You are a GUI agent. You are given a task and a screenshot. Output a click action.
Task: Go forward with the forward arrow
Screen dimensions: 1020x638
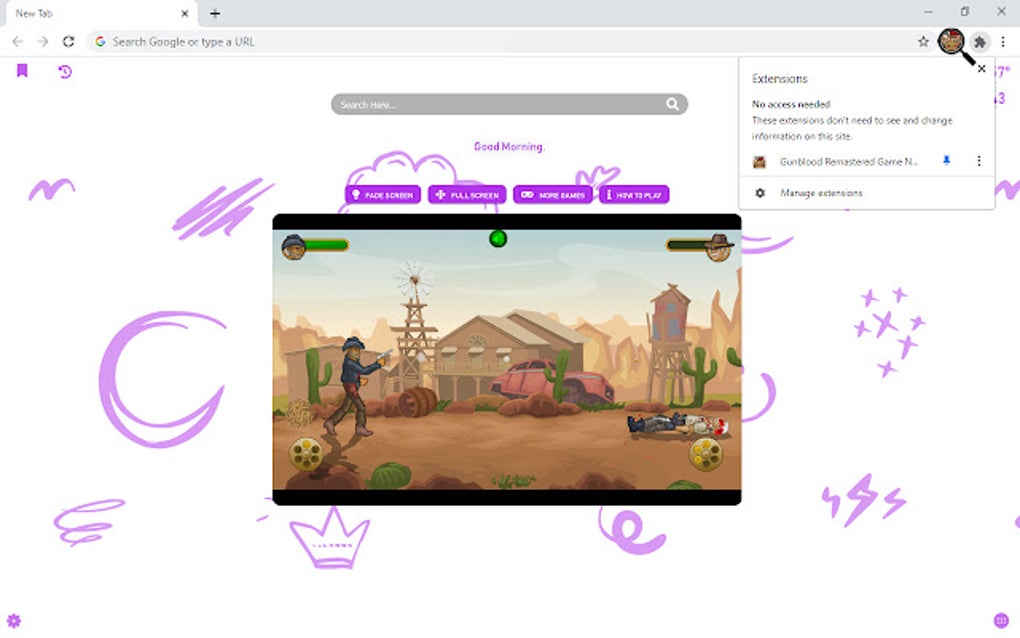(43, 42)
